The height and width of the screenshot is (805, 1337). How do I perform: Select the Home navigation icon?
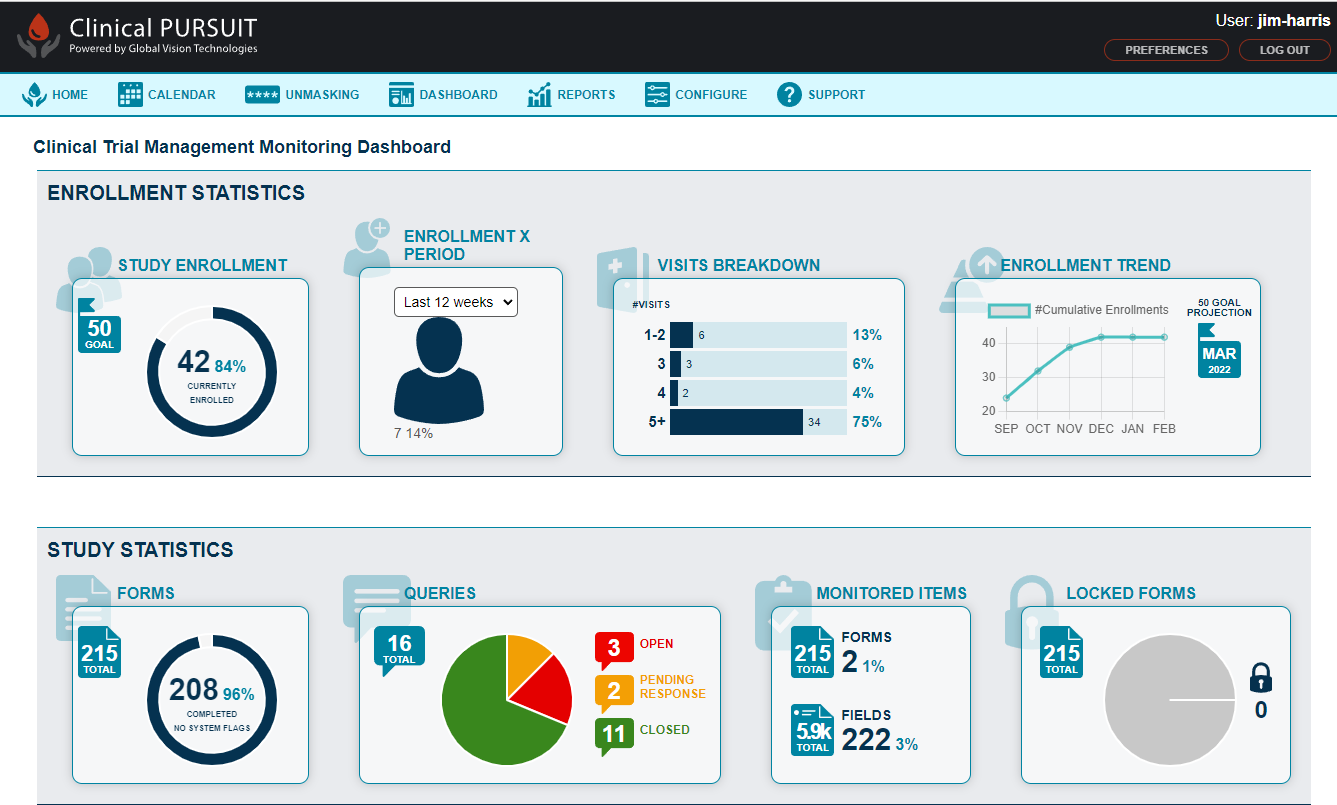point(35,93)
